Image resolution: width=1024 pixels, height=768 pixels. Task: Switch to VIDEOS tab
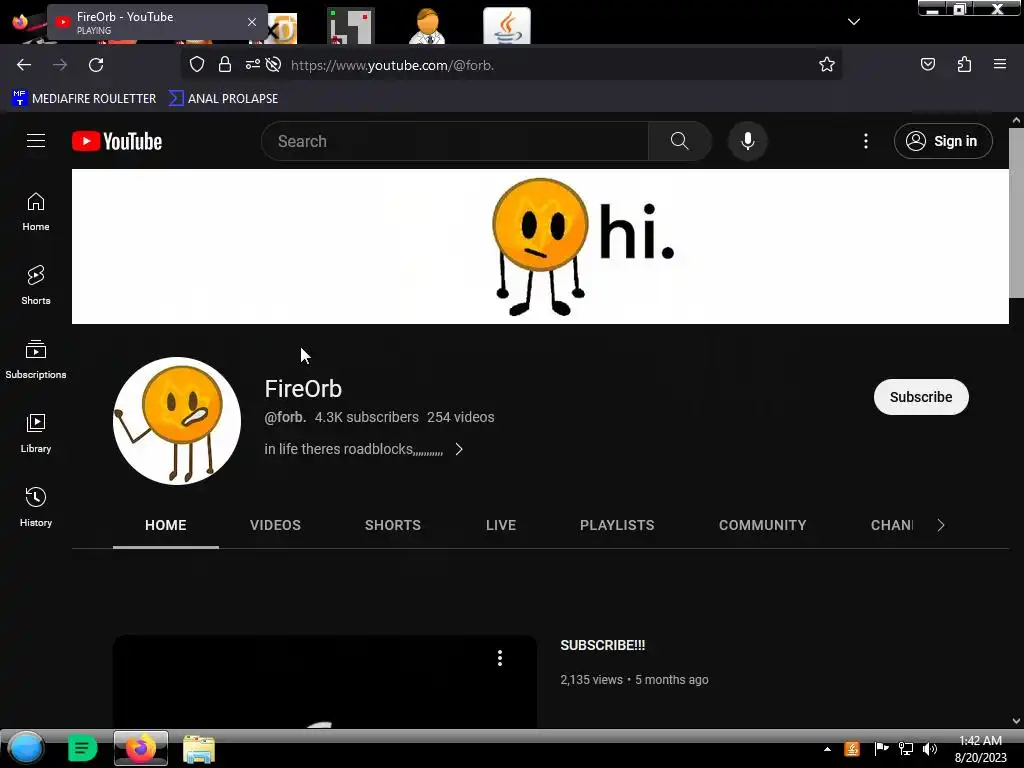tap(276, 525)
